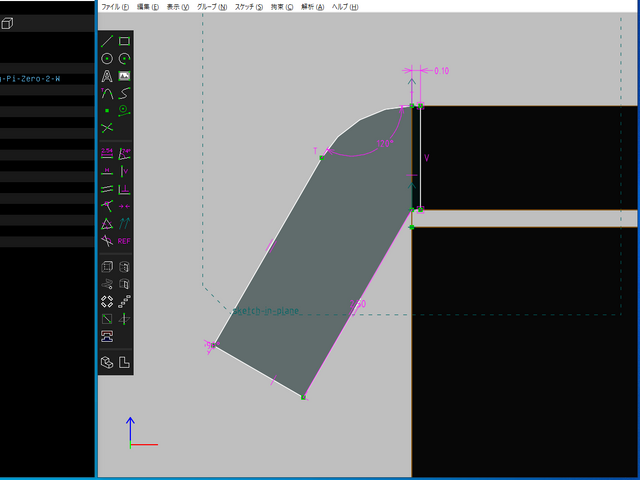Choose the arc of a circle tool
Image resolution: width=640 pixels, height=480 pixels.
click(124, 59)
